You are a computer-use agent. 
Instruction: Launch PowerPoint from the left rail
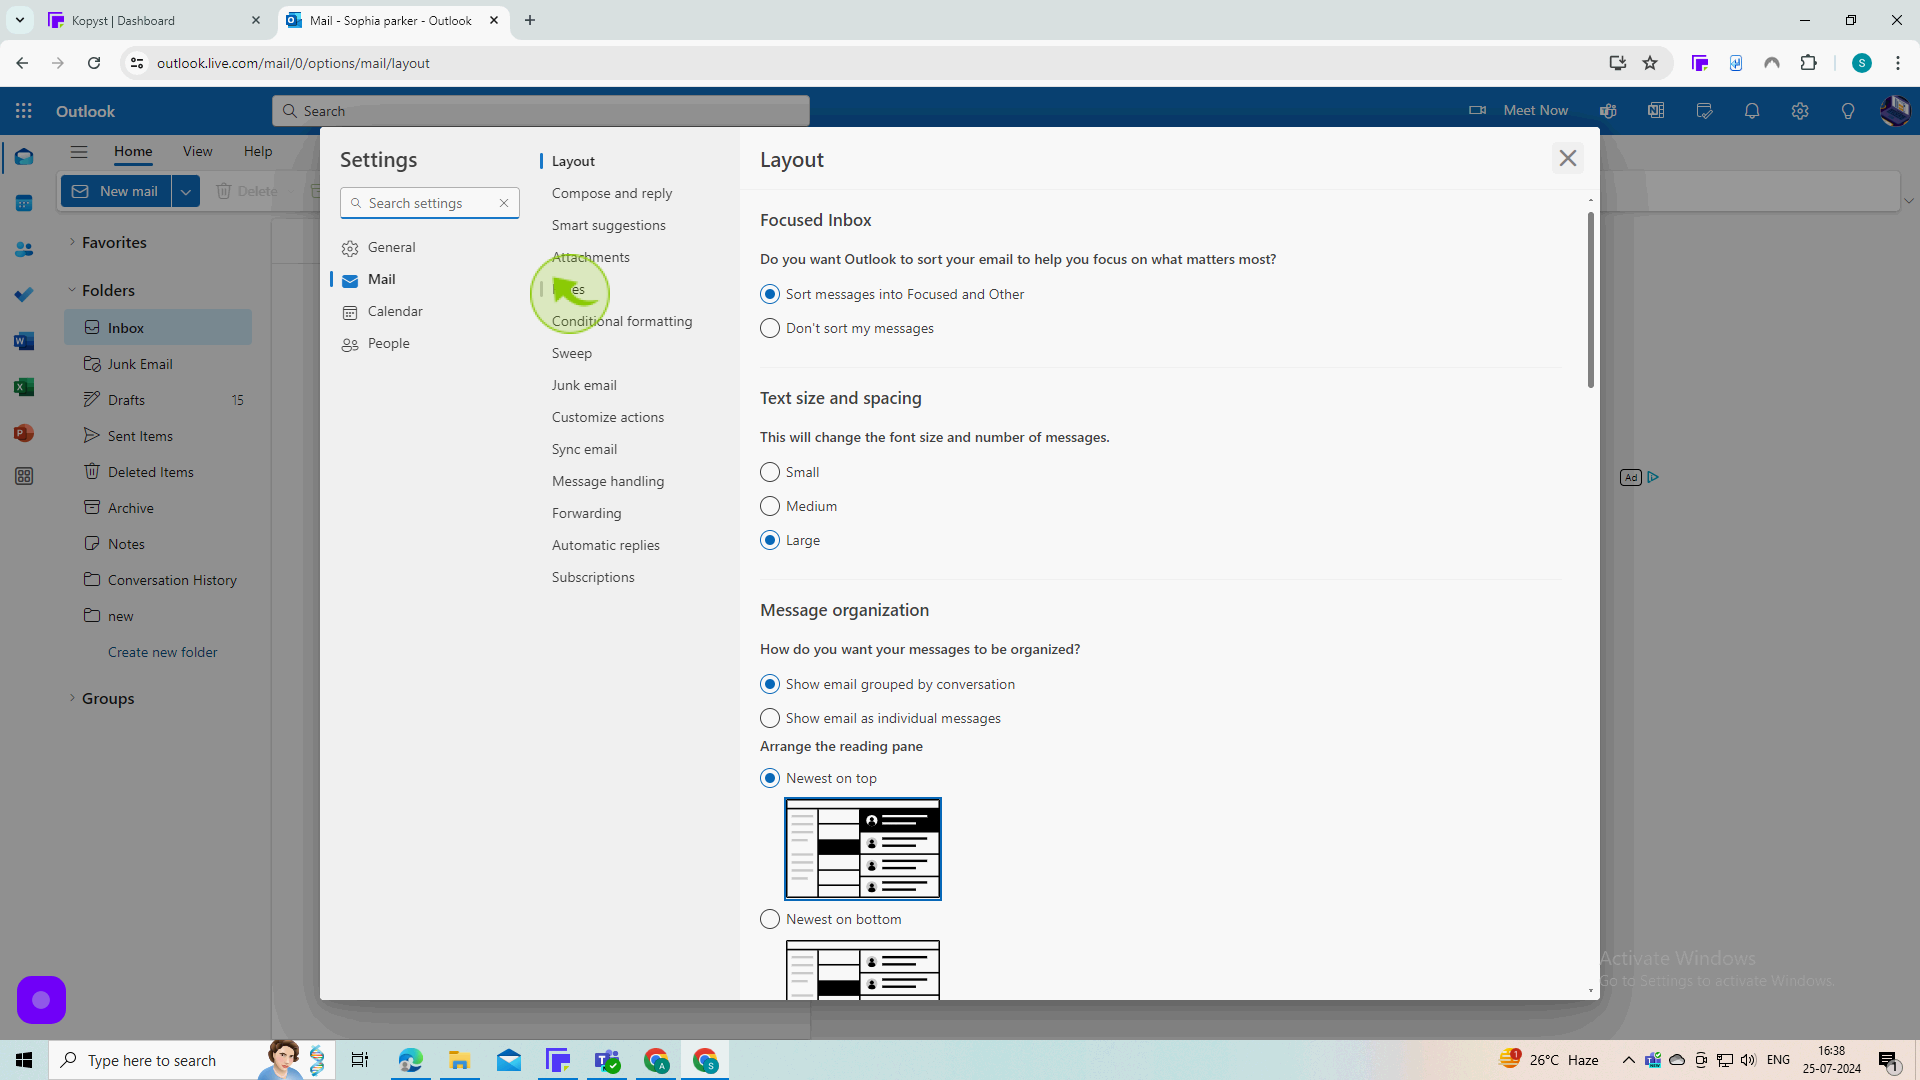tap(24, 433)
